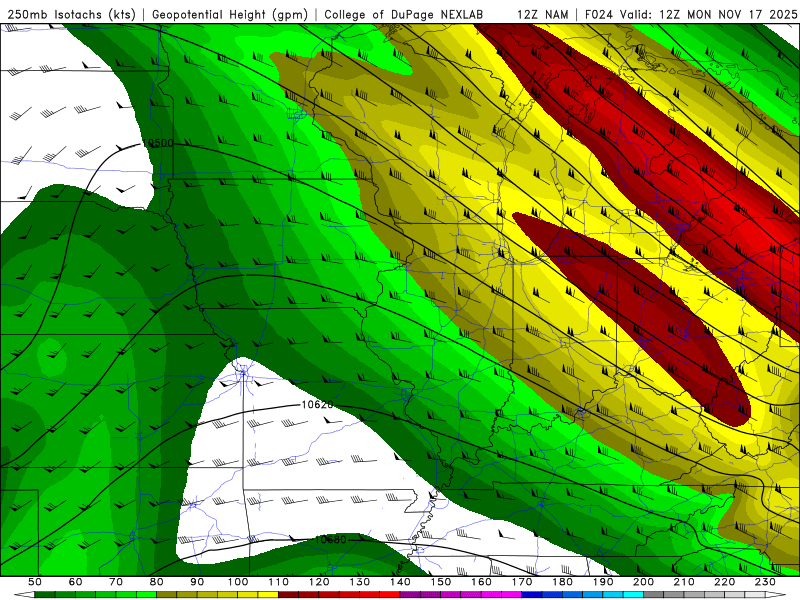Click the 110 knot scale label

(x=279, y=582)
